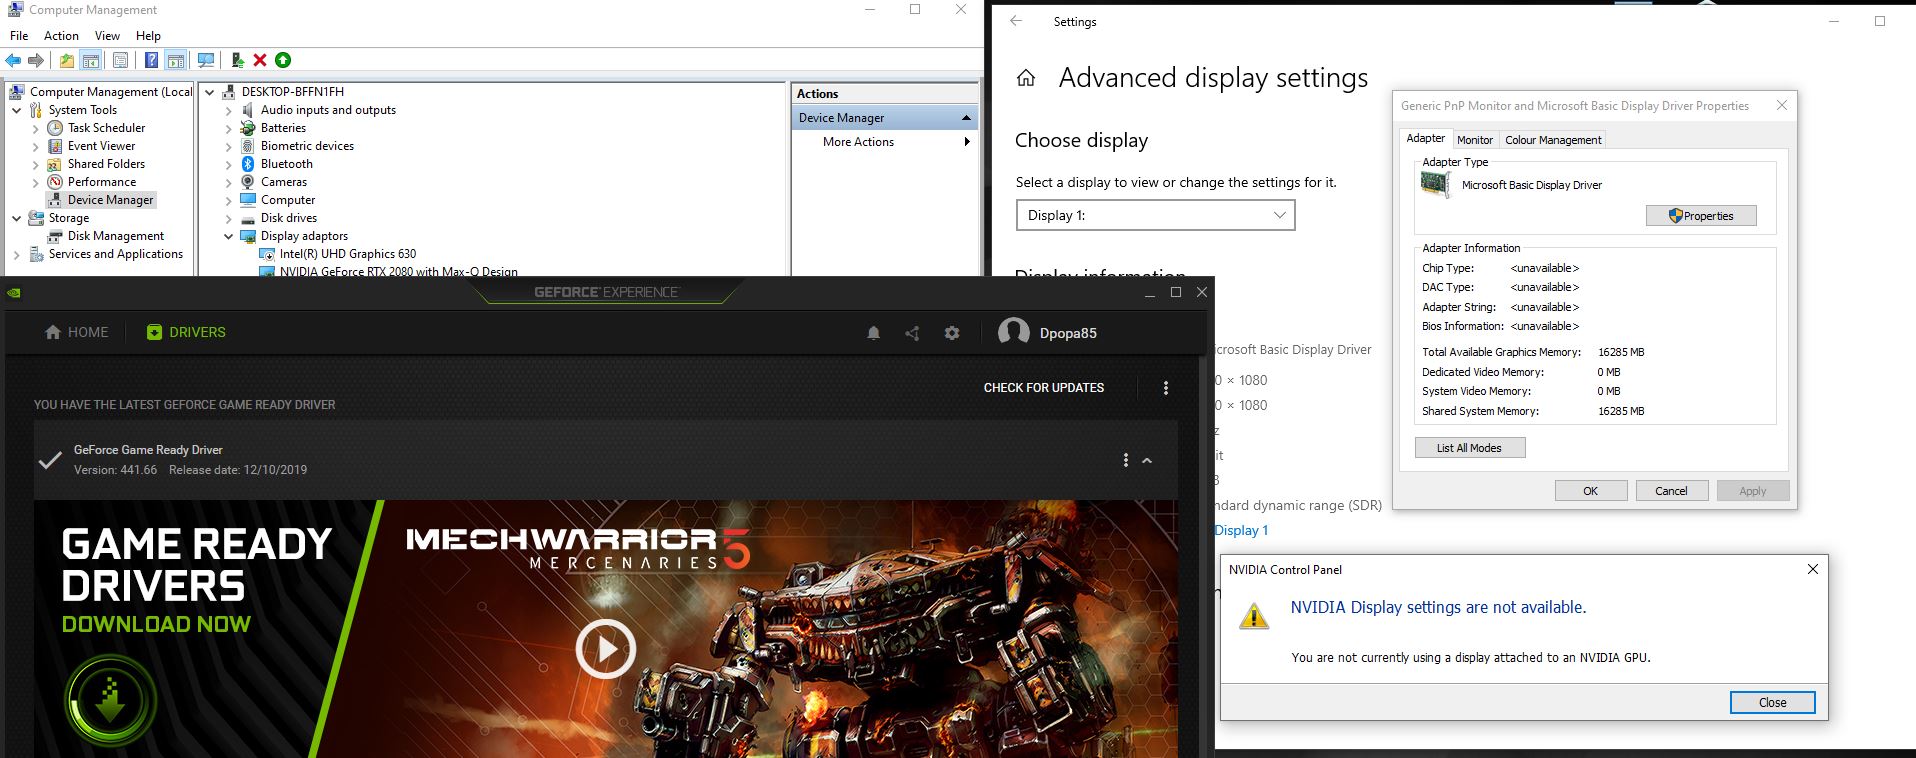Collapse the System Tools tree node
Viewport: 1916px width, 758px height.
coord(17,110)
